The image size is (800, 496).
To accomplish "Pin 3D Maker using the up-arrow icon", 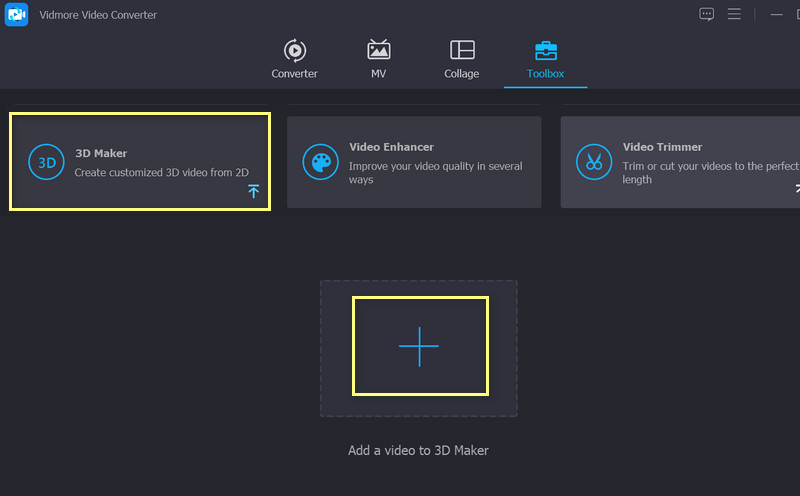I will 253,191.
